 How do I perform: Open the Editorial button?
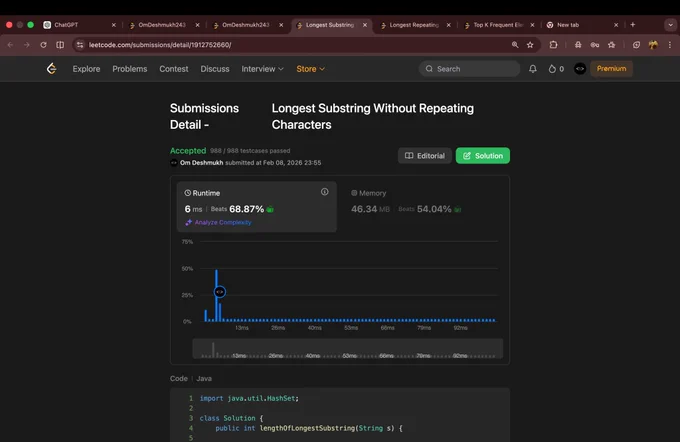tap(425, 156)
